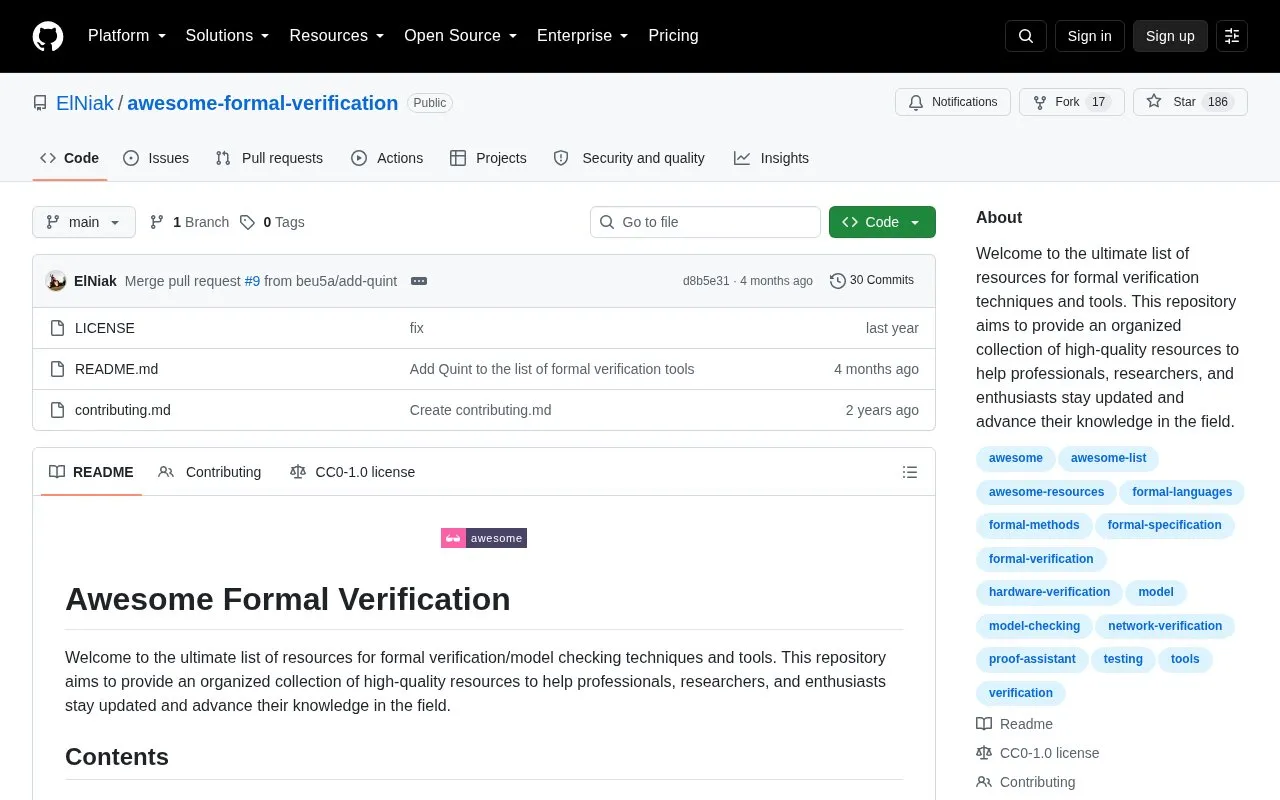
Task: Open commit hash d8b5e31
Action: (x=706, y=281)
